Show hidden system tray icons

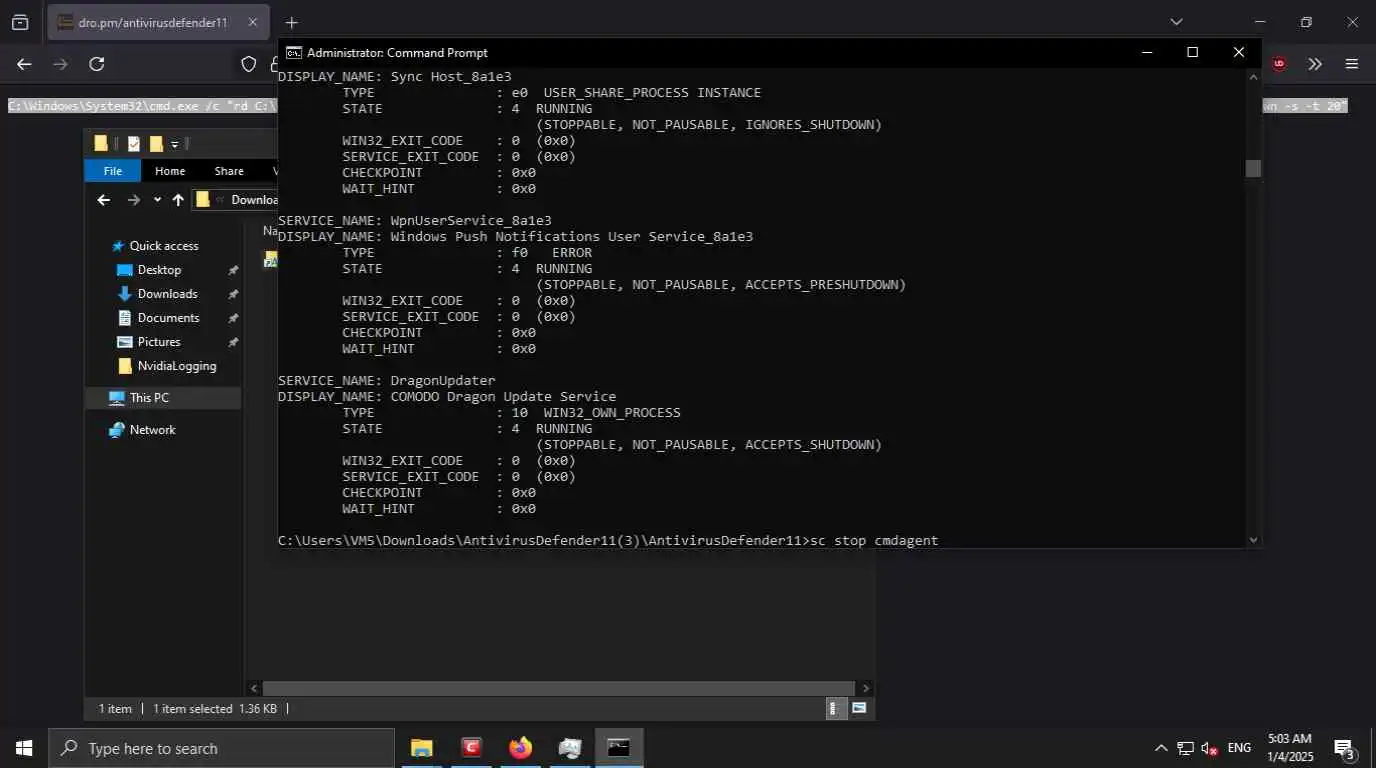[x=1161, y=748]
